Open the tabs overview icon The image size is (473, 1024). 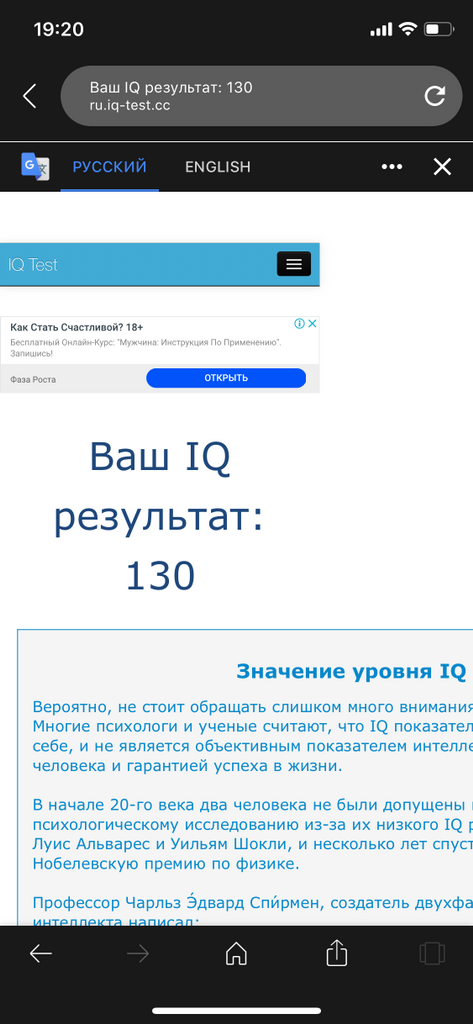432,954
